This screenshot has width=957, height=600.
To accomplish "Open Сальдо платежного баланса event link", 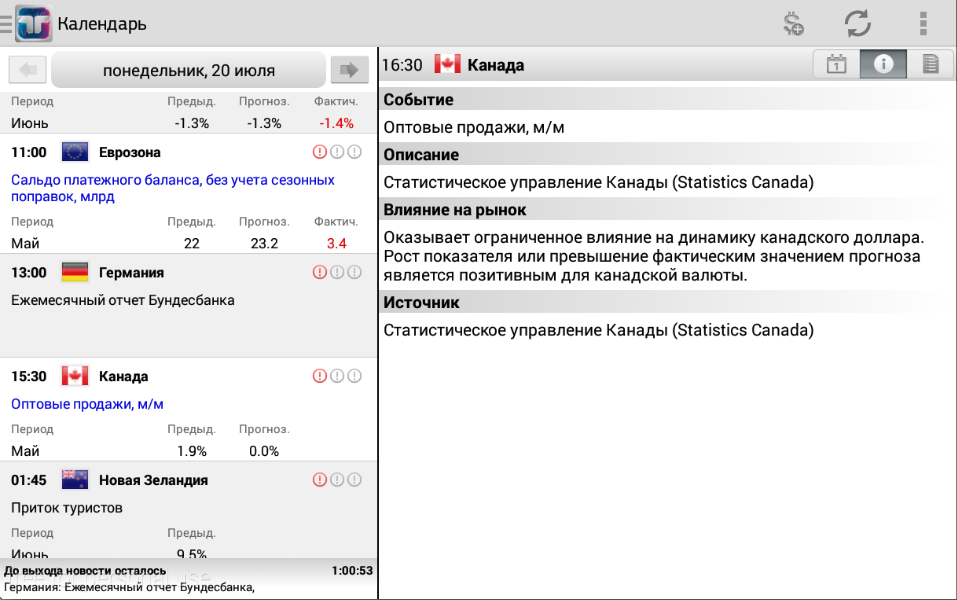I will 173,188.
